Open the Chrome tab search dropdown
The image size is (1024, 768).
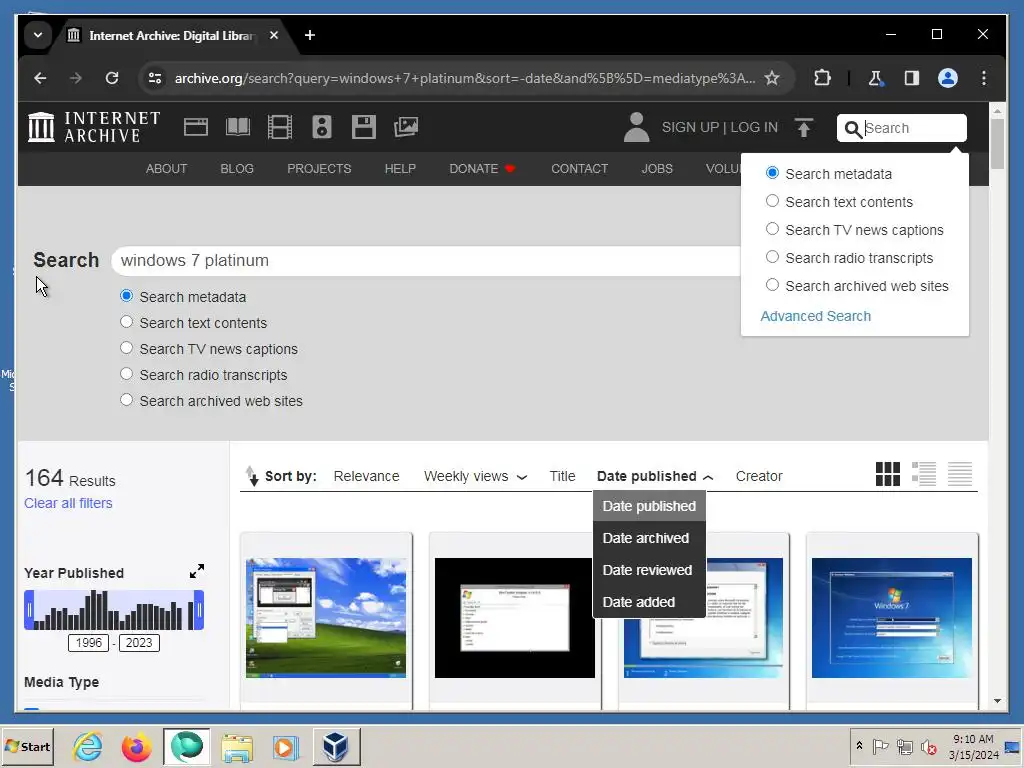point(38,35)
